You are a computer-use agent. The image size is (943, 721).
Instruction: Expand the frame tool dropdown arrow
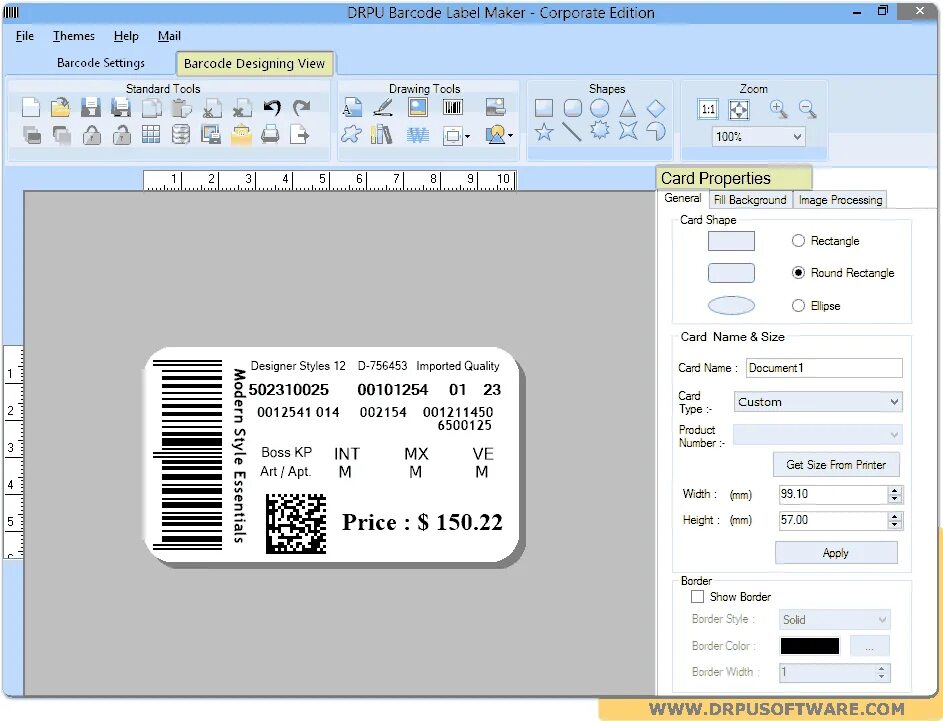(x=467, y=137)
